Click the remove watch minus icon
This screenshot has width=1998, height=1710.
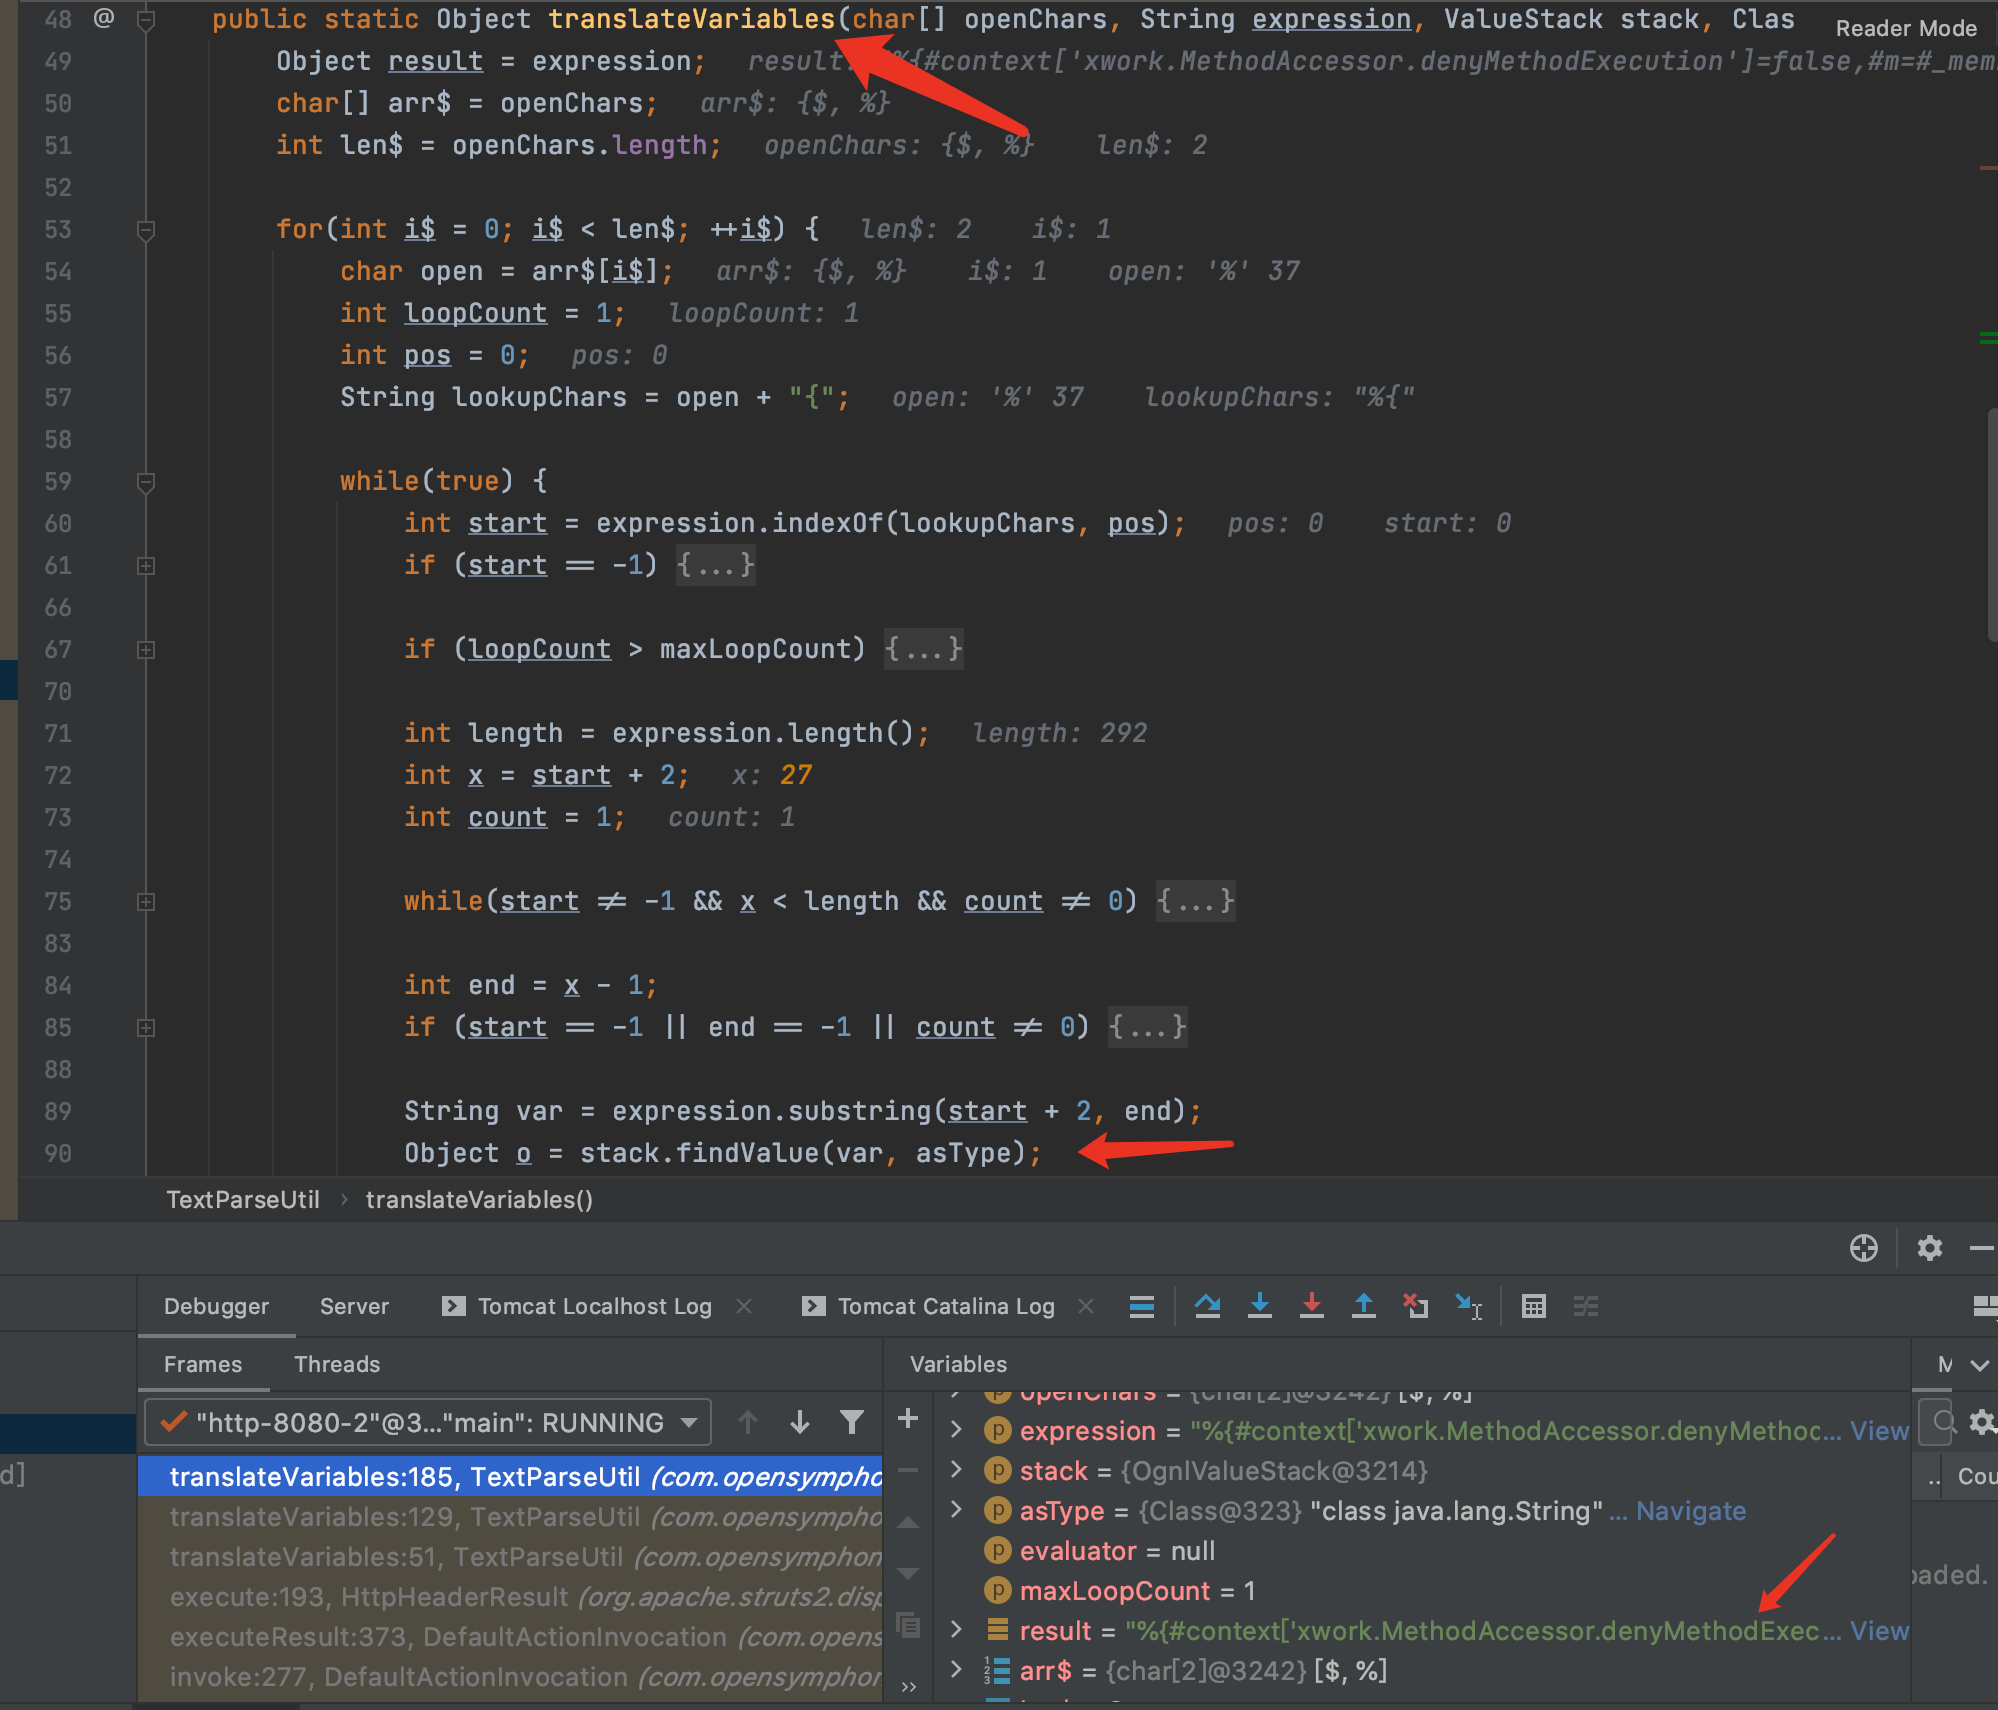908,1470
